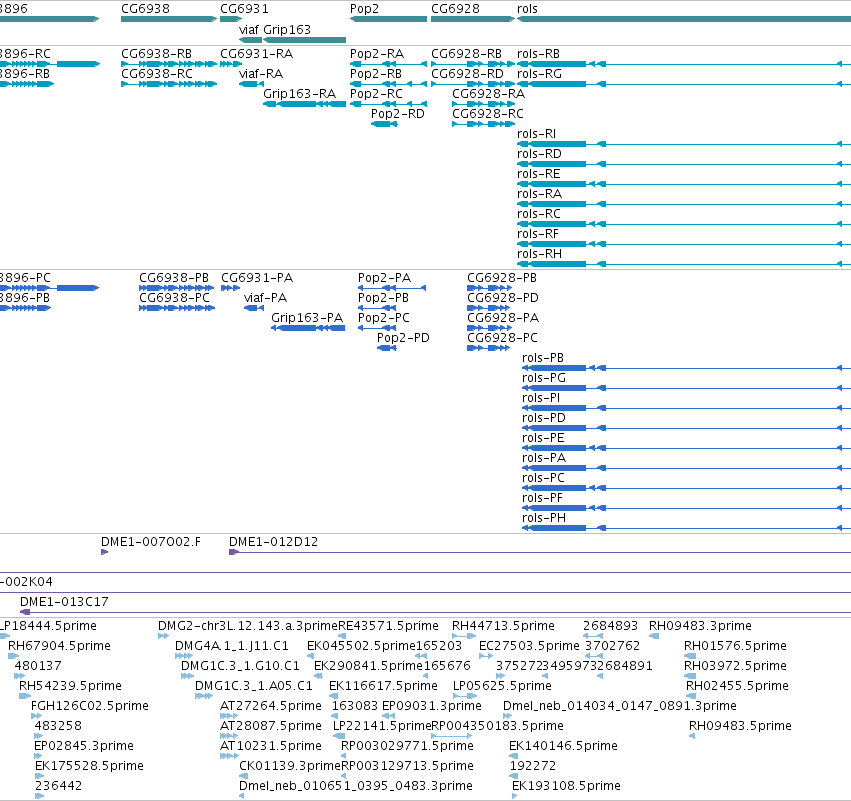Click the EK175528.5prime EST label

[x=90, y=766]
